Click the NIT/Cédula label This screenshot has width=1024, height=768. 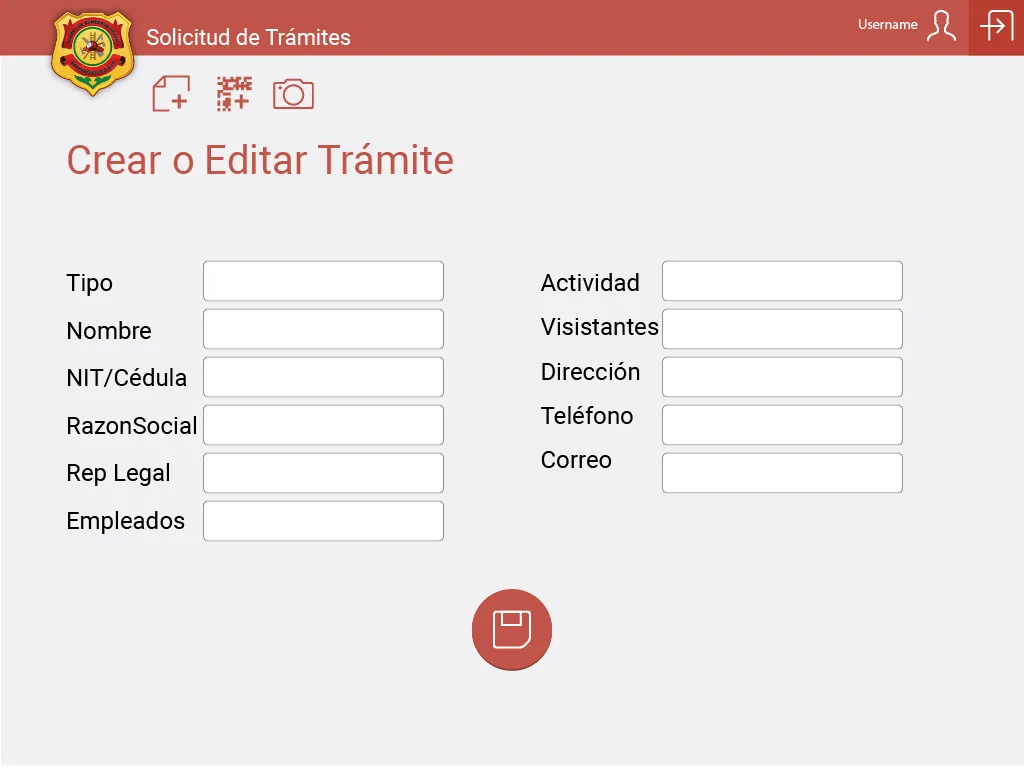pyautogui.click(x=127, y=378)
